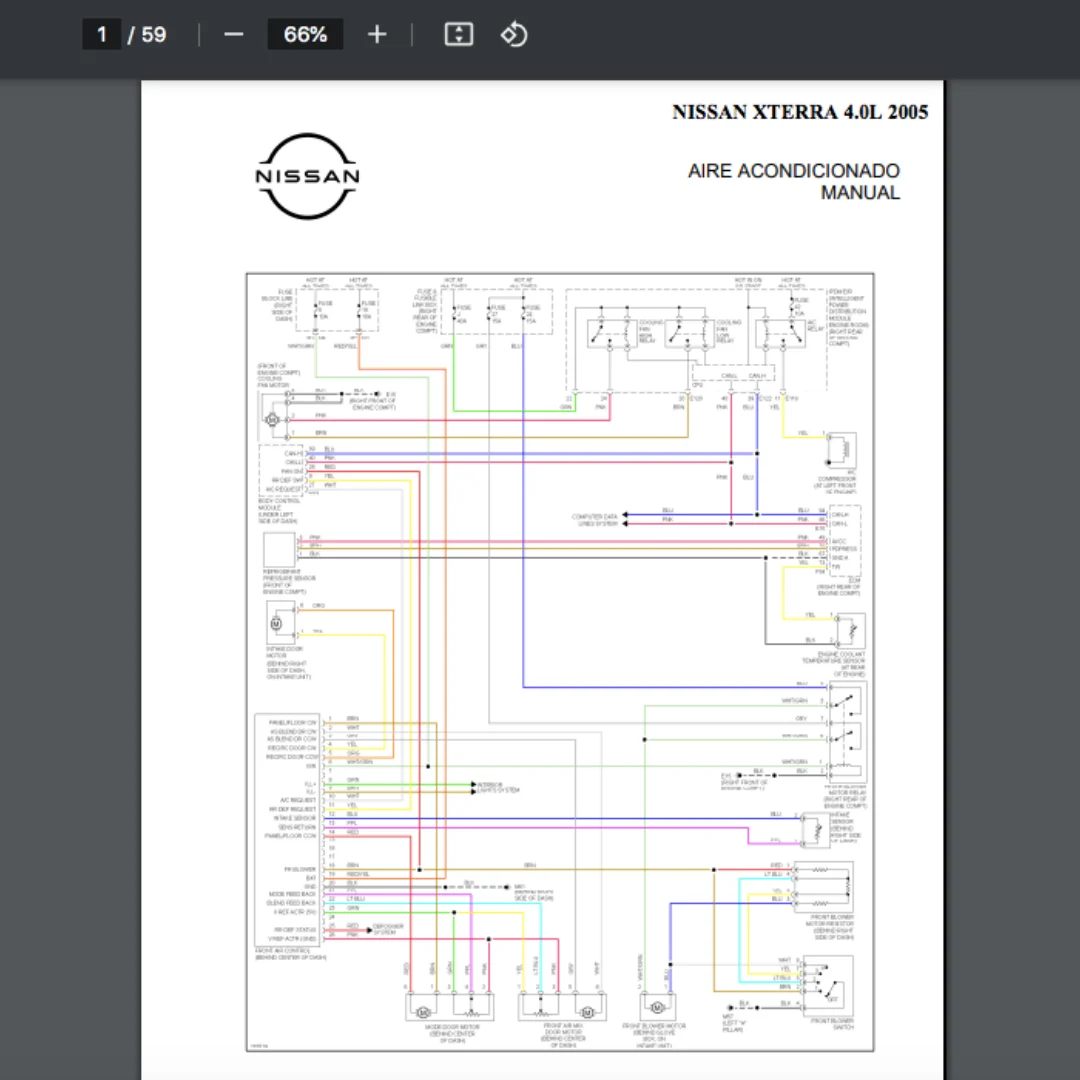Click the 66% zoom level field
Viewport: 1080px width, 1080px height.
(305, 34)
